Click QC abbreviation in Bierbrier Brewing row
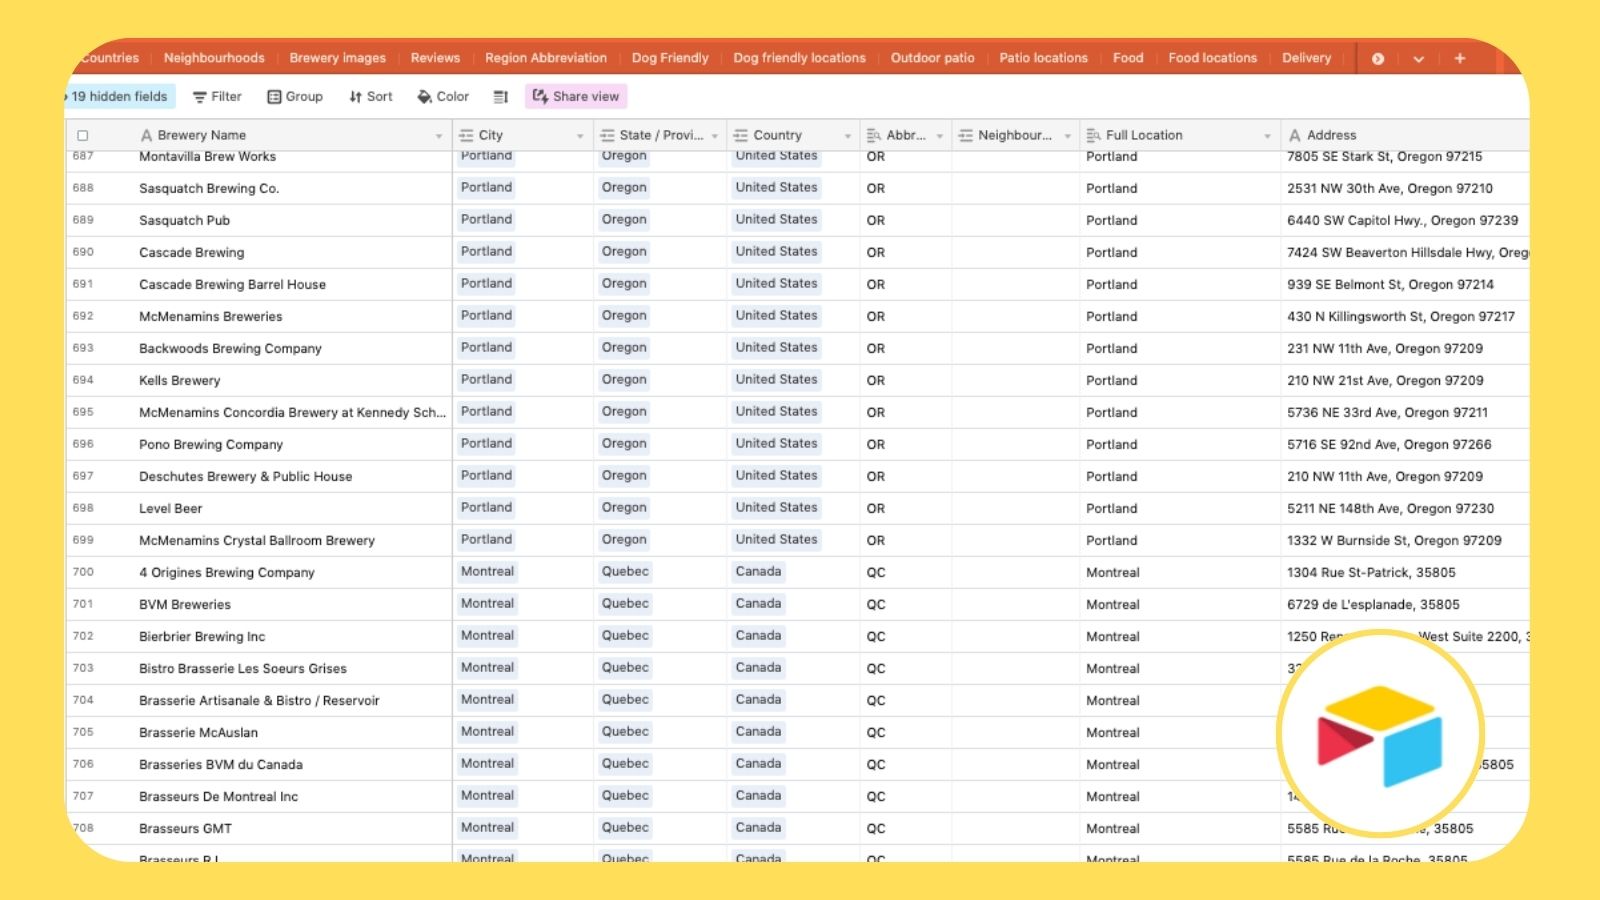This screenshot has width=1600, height=900. 876,636
